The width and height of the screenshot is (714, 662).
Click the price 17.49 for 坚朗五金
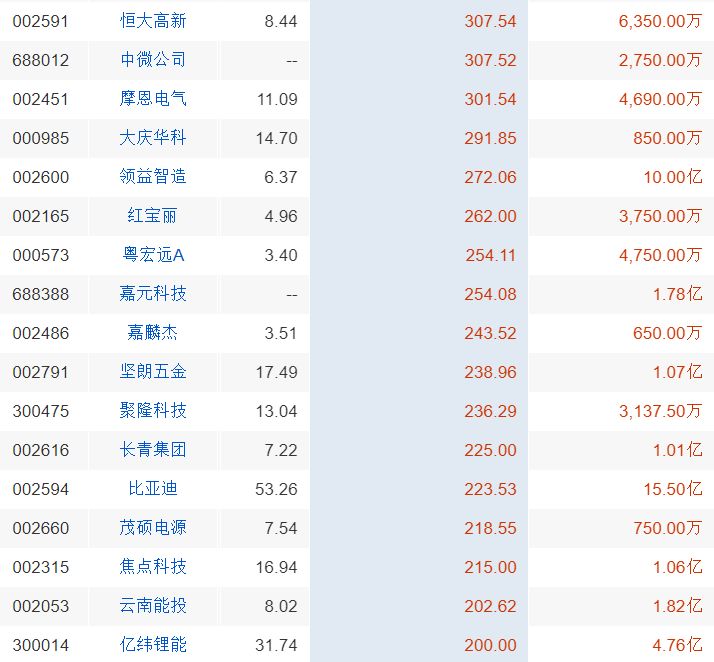pyautogui.click(x=276, y=372)
